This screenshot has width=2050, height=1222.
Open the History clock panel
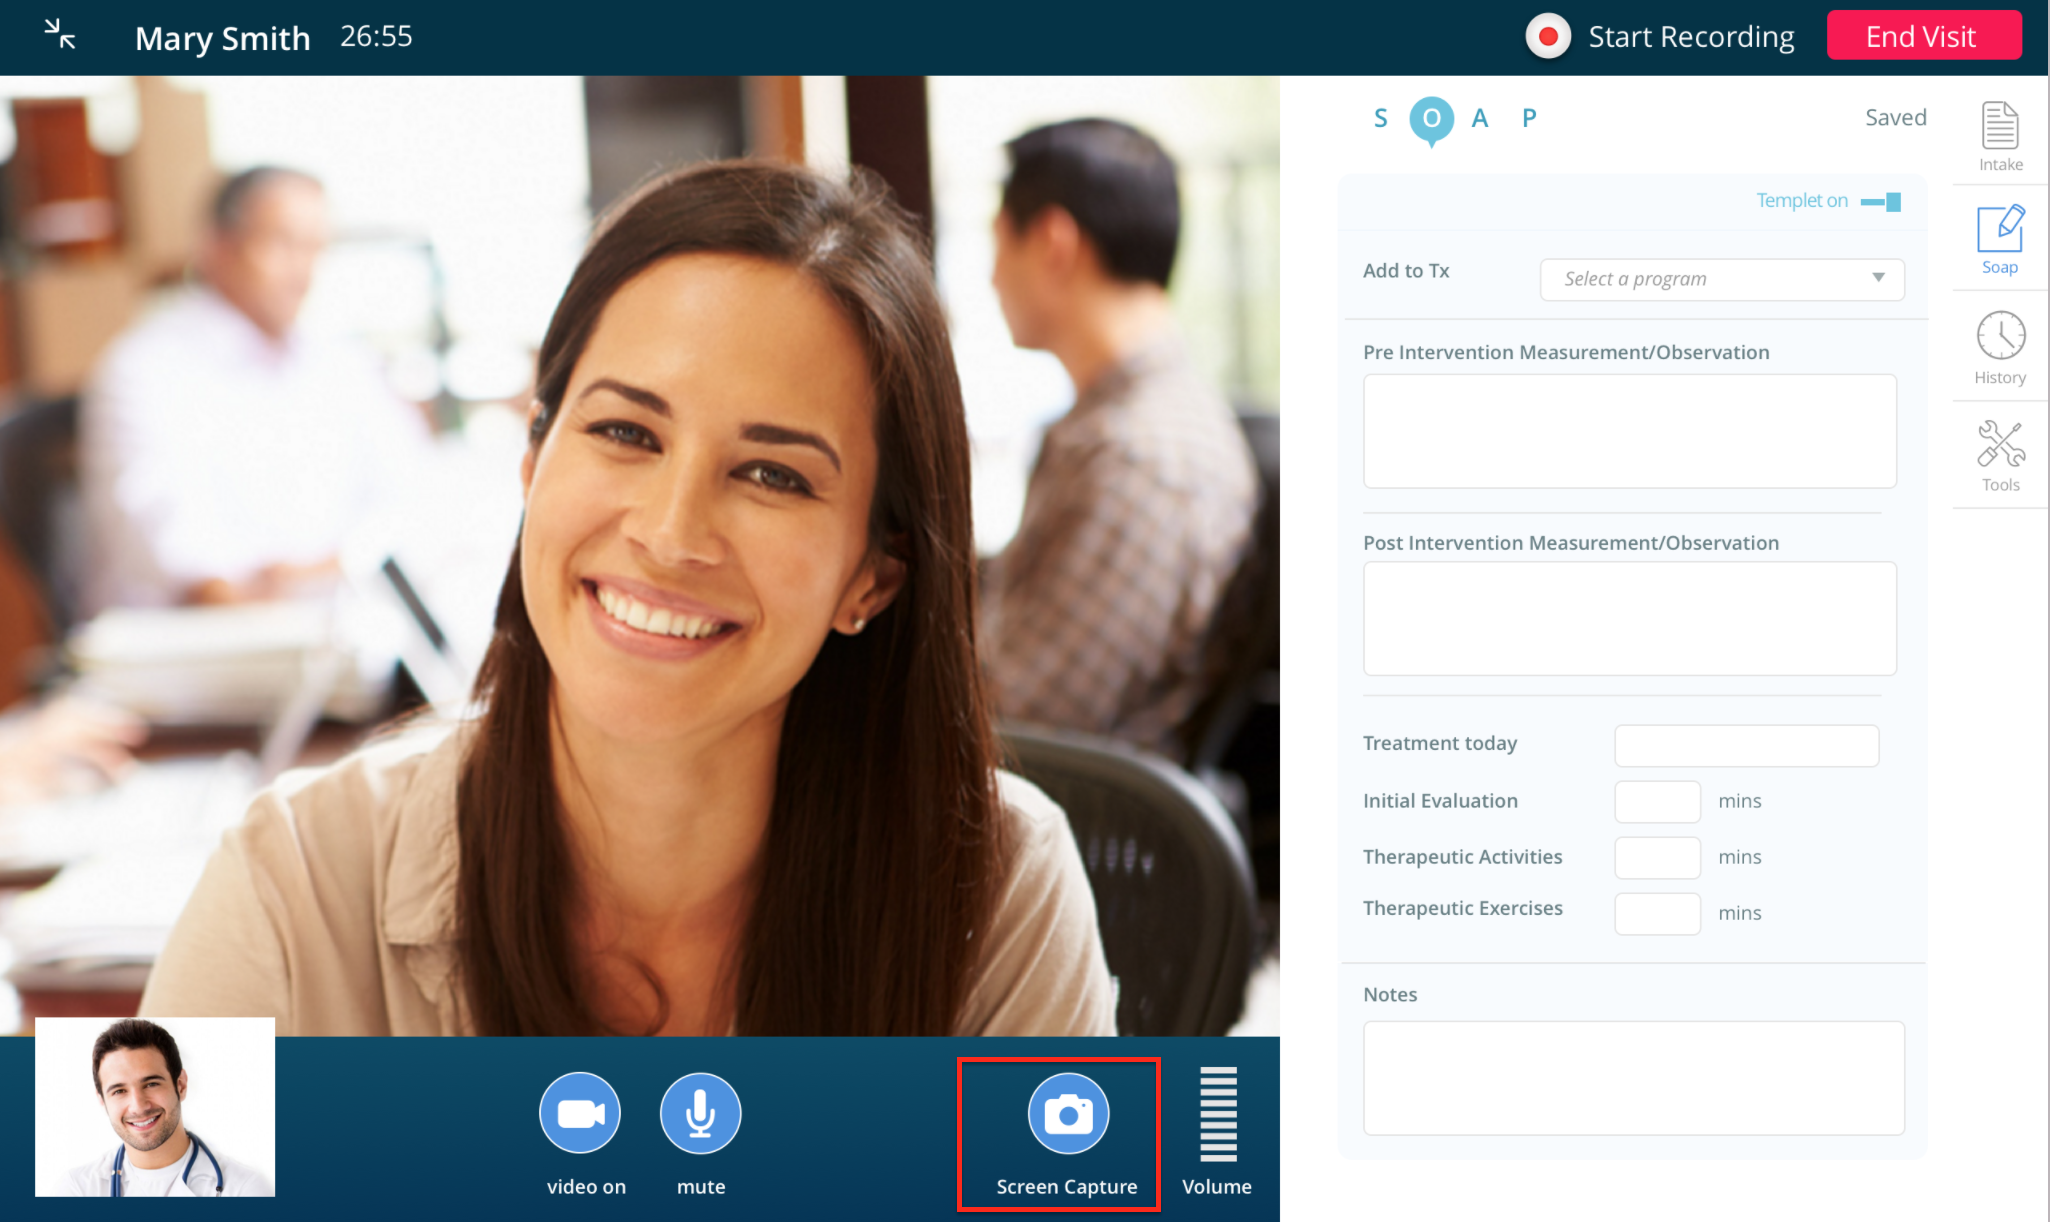click(x=2000, y=346)
